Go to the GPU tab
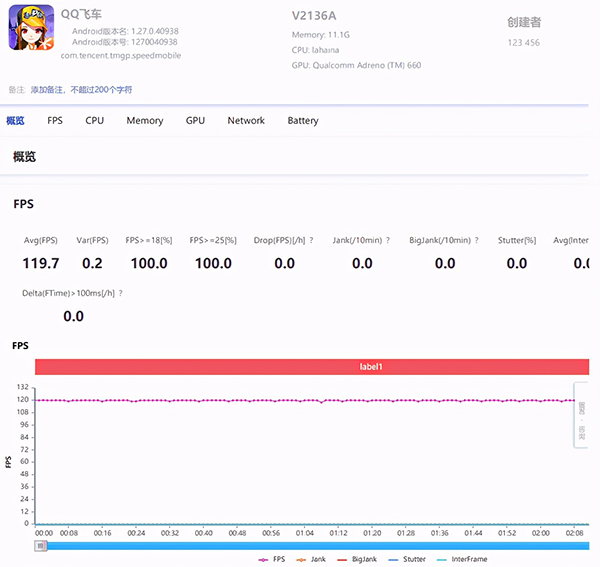The image size is (600, 567). 195,121
